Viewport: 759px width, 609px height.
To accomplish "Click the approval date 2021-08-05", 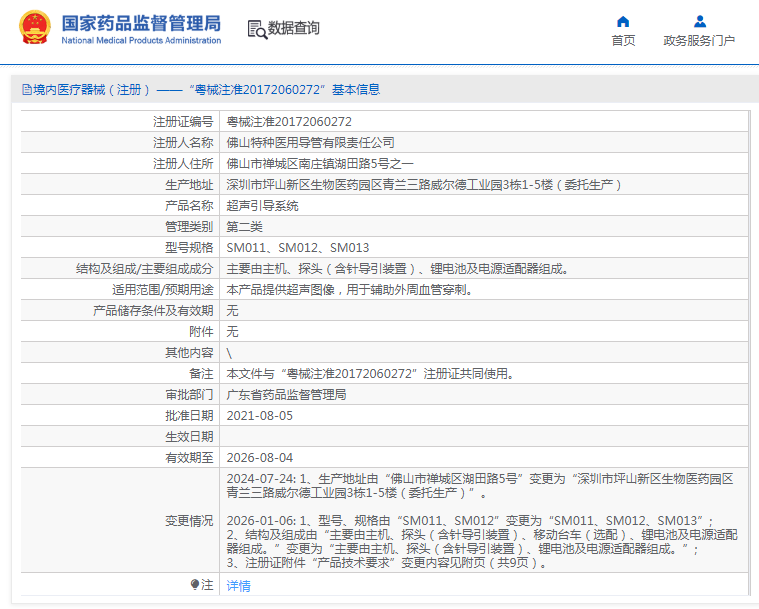I will click(260, 415).
